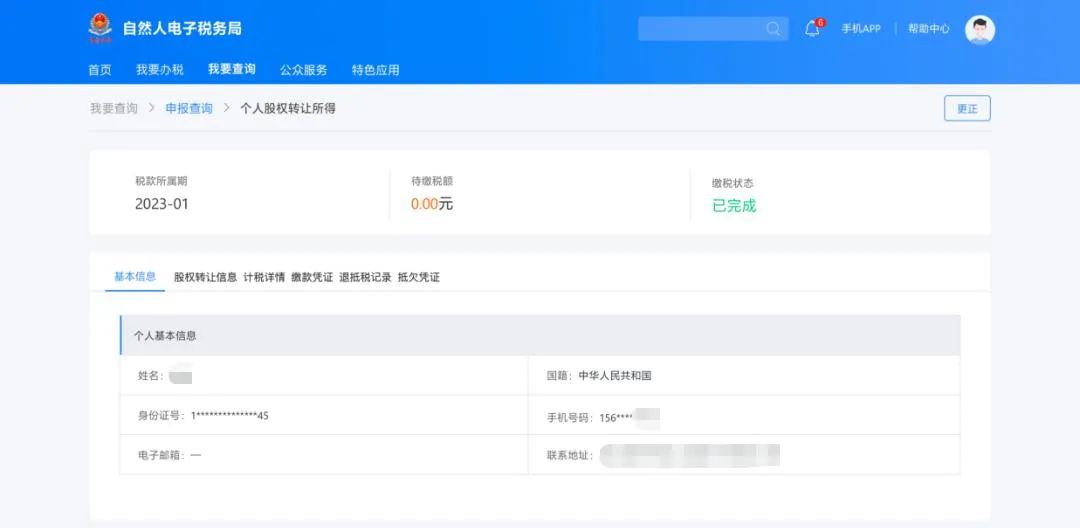Switch to 退抵税记录 tab
This screenshot has width=1080, height=528.
coord(365,277)
